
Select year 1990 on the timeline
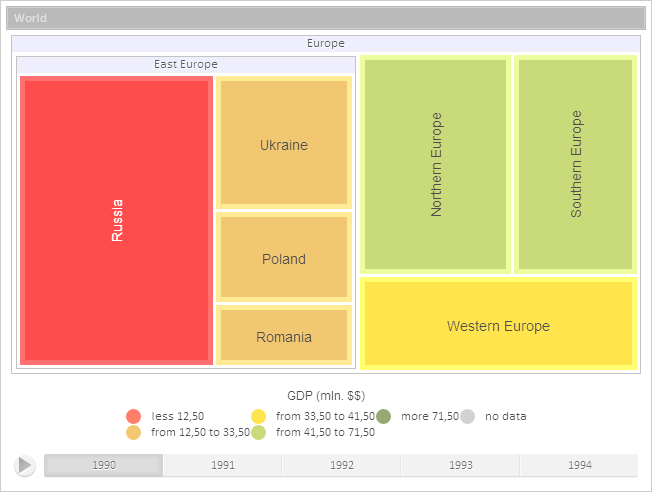click(104, 465)
